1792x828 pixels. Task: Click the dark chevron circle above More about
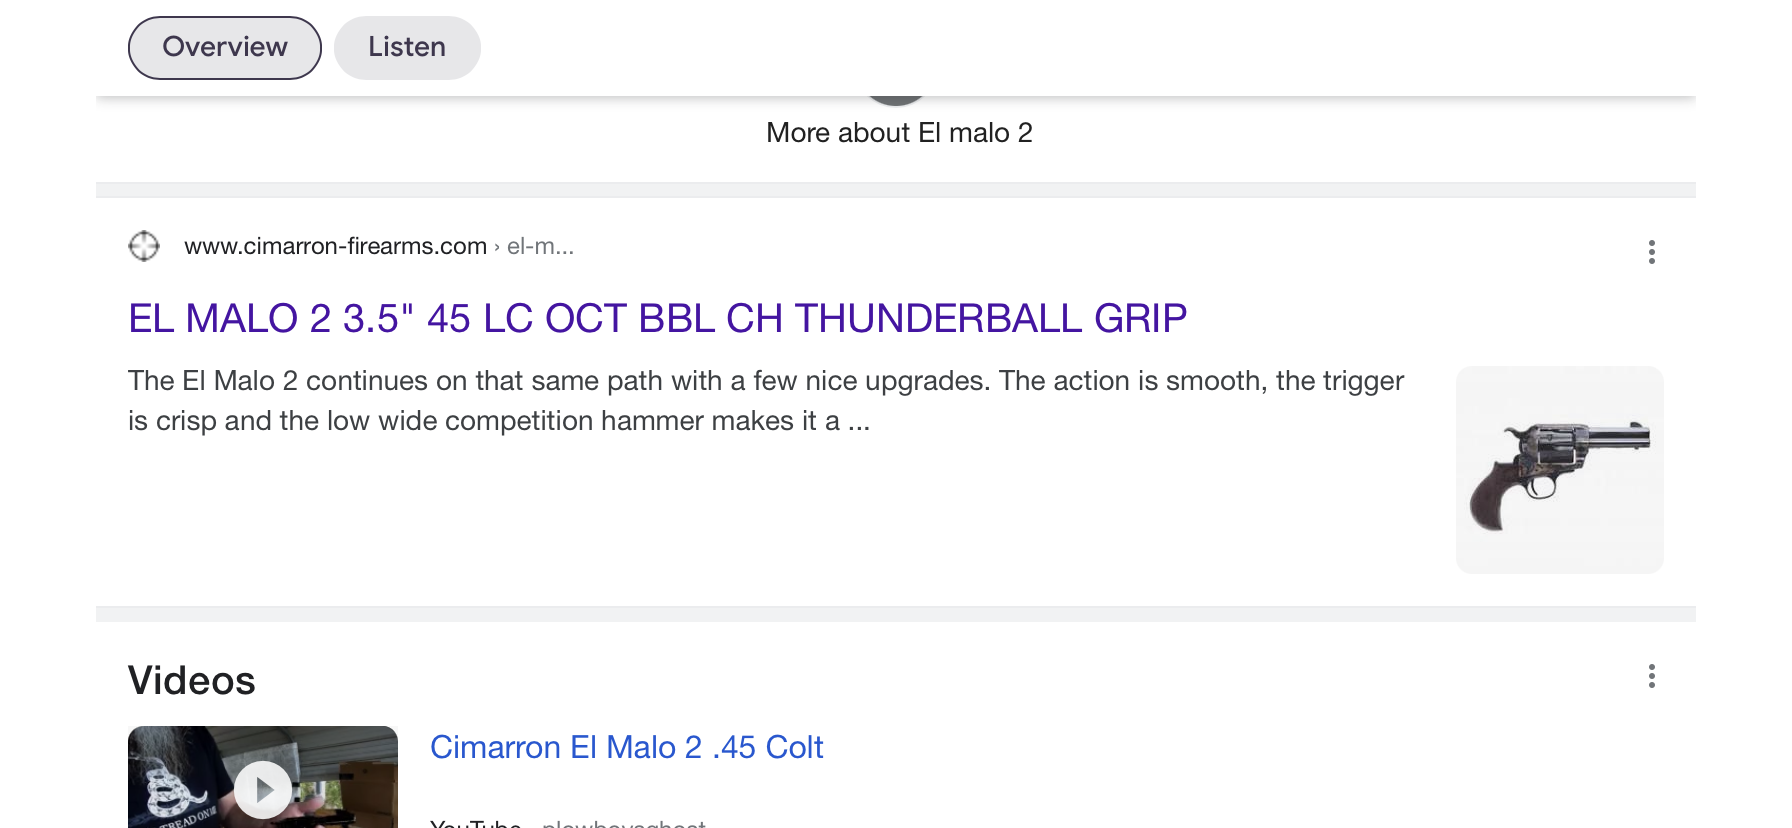coord(896,100)
